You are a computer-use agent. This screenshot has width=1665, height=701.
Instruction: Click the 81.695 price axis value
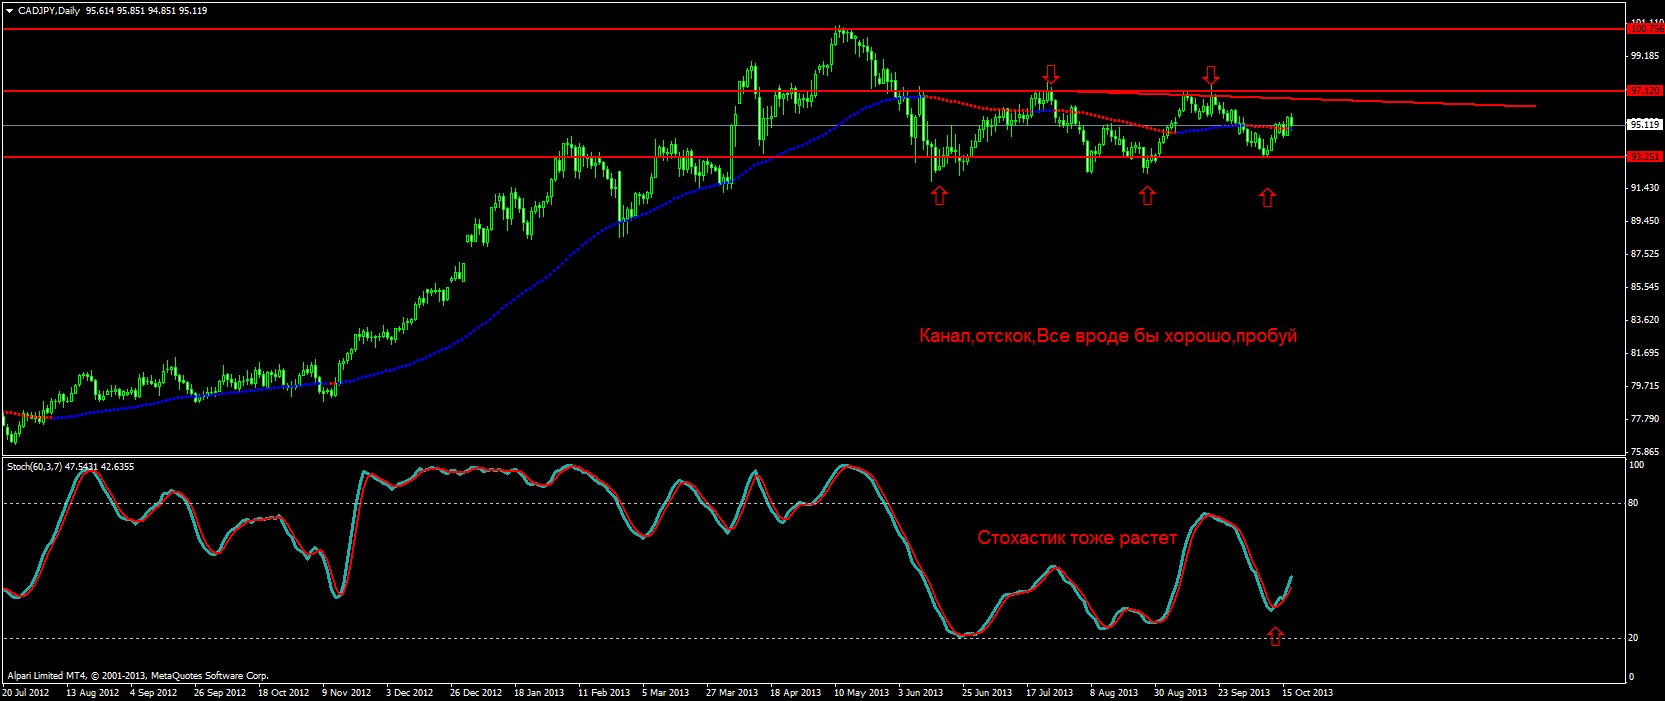(x=1645, y=353)
